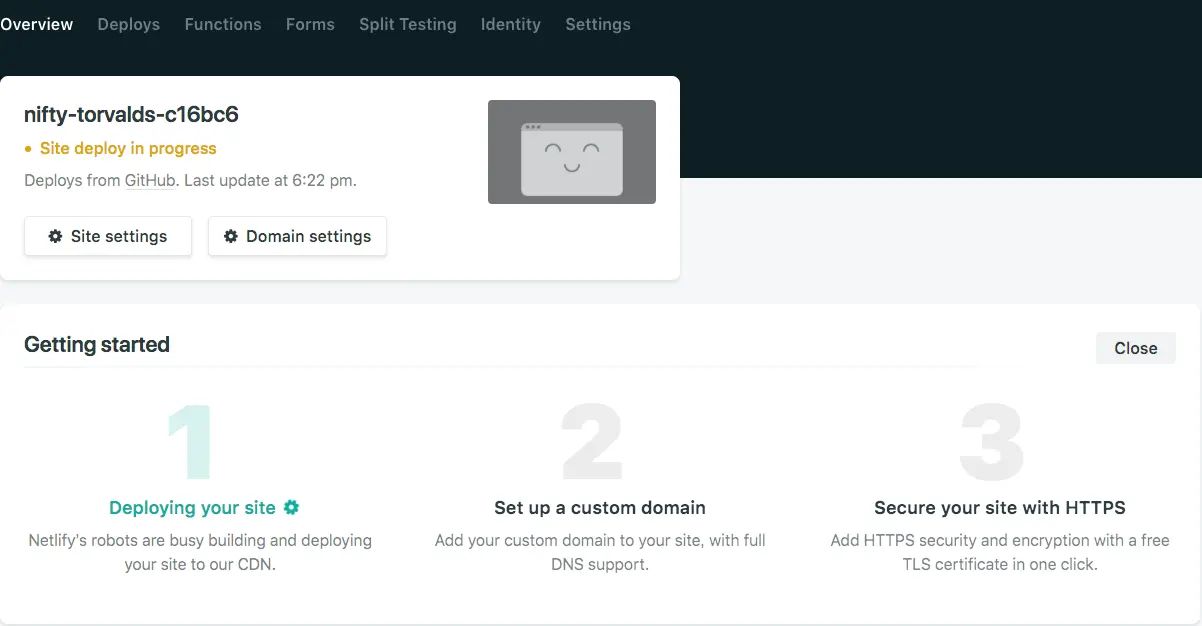The image size is (1202, 626).
Task: Click the large step number 1
Action: click(x=190, y=442)
